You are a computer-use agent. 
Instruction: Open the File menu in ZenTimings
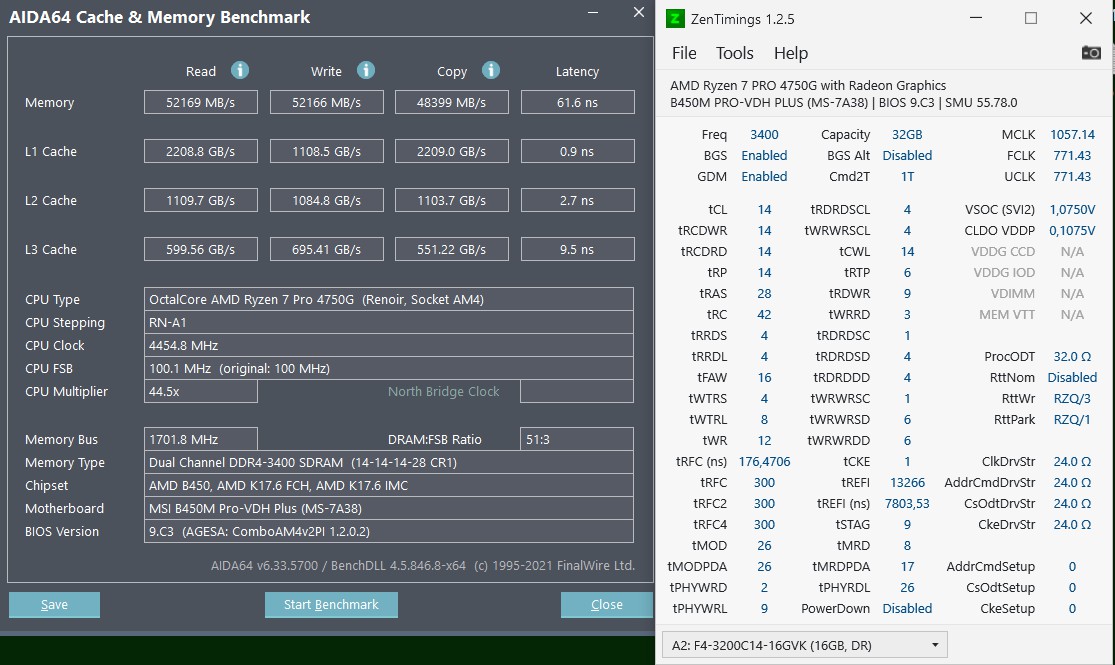[684, 53]
